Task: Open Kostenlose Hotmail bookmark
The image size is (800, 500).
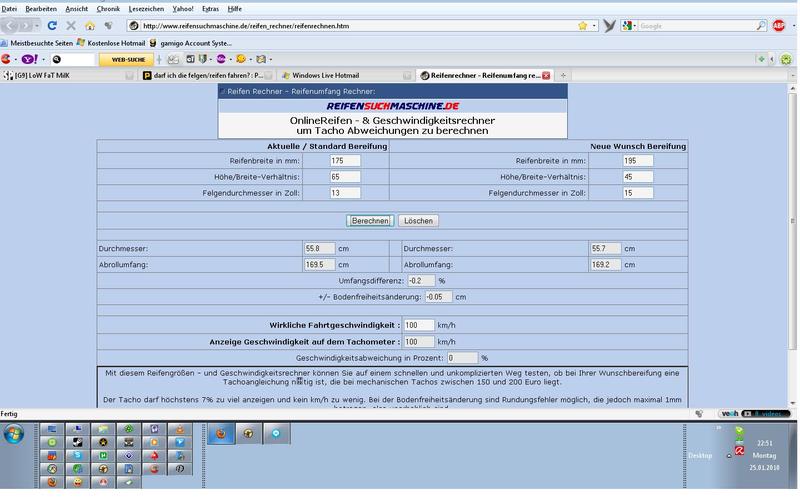Action: coord(111,43)
